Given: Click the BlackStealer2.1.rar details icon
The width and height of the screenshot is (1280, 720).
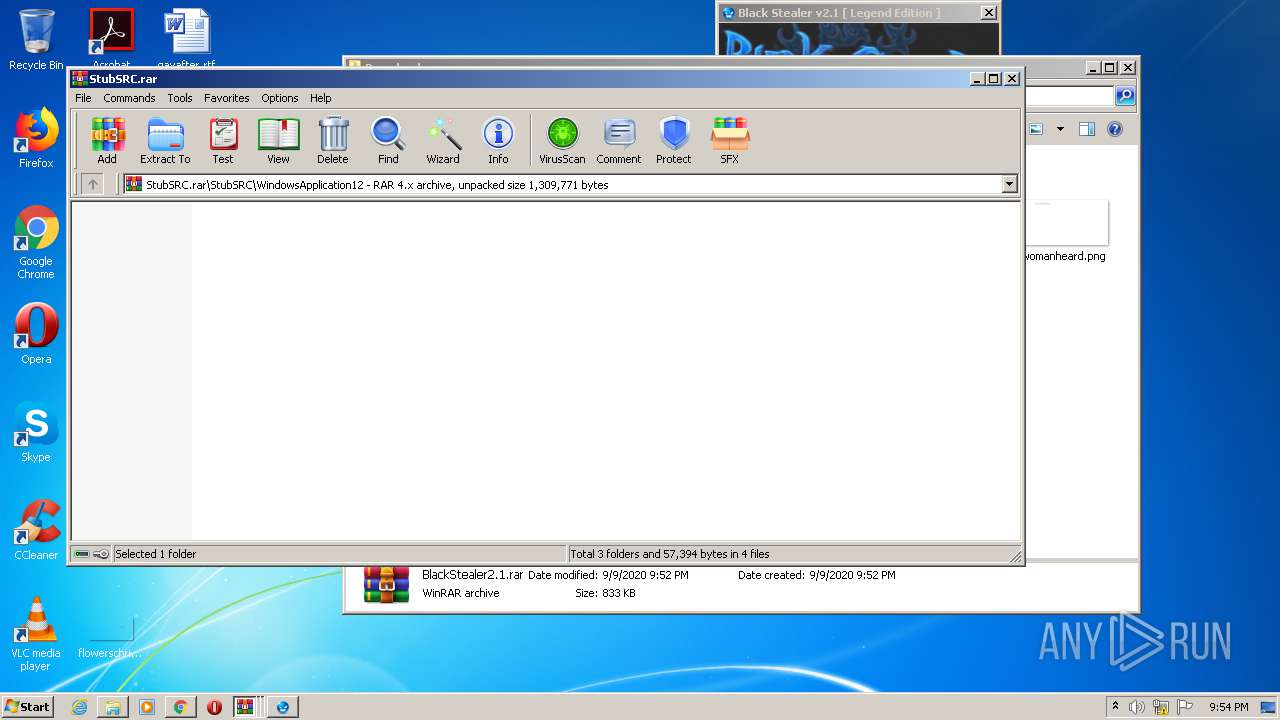Looking at the screenshot, I should click(x=386, y=584).
